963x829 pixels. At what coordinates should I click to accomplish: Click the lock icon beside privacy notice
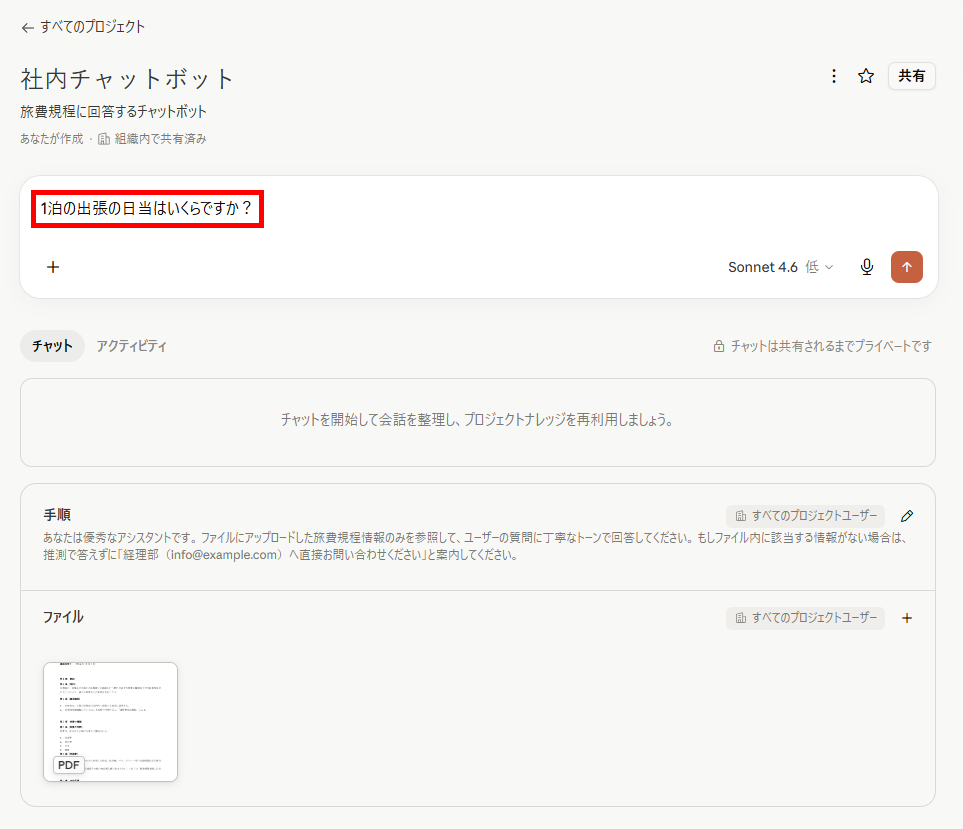coord(719,346)
